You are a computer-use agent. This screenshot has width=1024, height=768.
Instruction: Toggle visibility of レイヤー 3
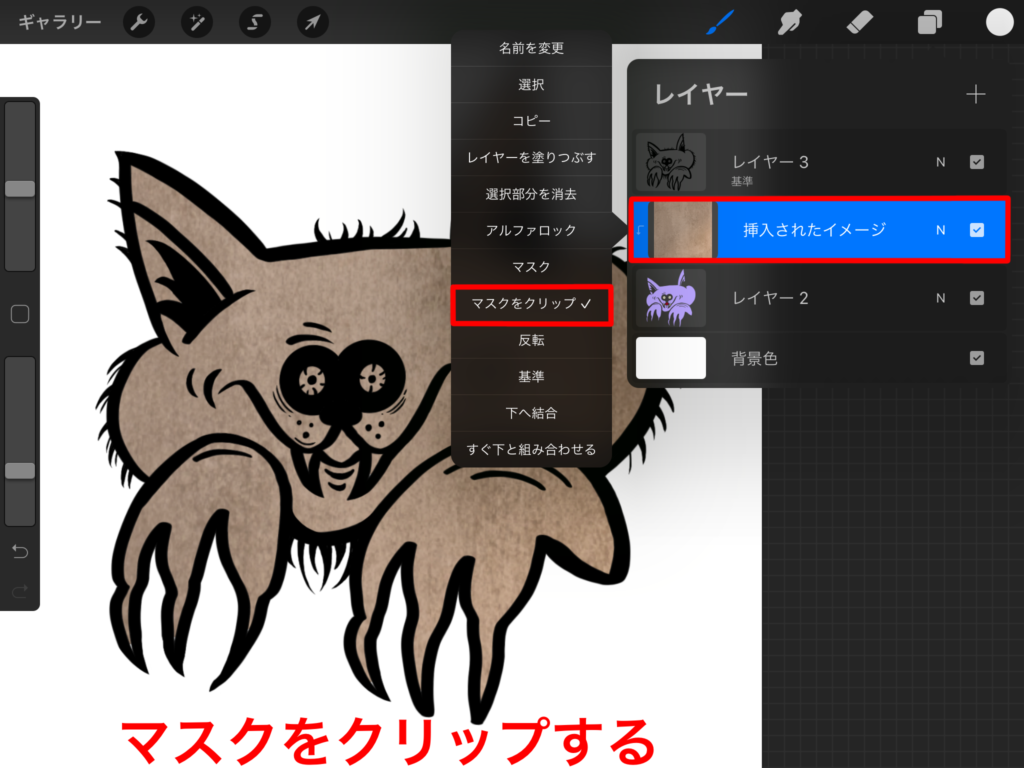(x=977, y=162)
